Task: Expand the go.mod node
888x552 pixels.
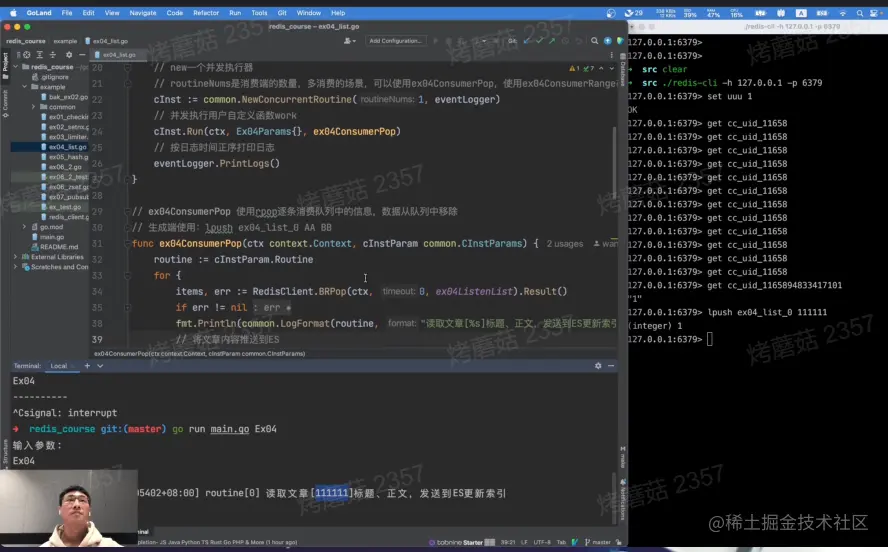Action: pos(24,226)
